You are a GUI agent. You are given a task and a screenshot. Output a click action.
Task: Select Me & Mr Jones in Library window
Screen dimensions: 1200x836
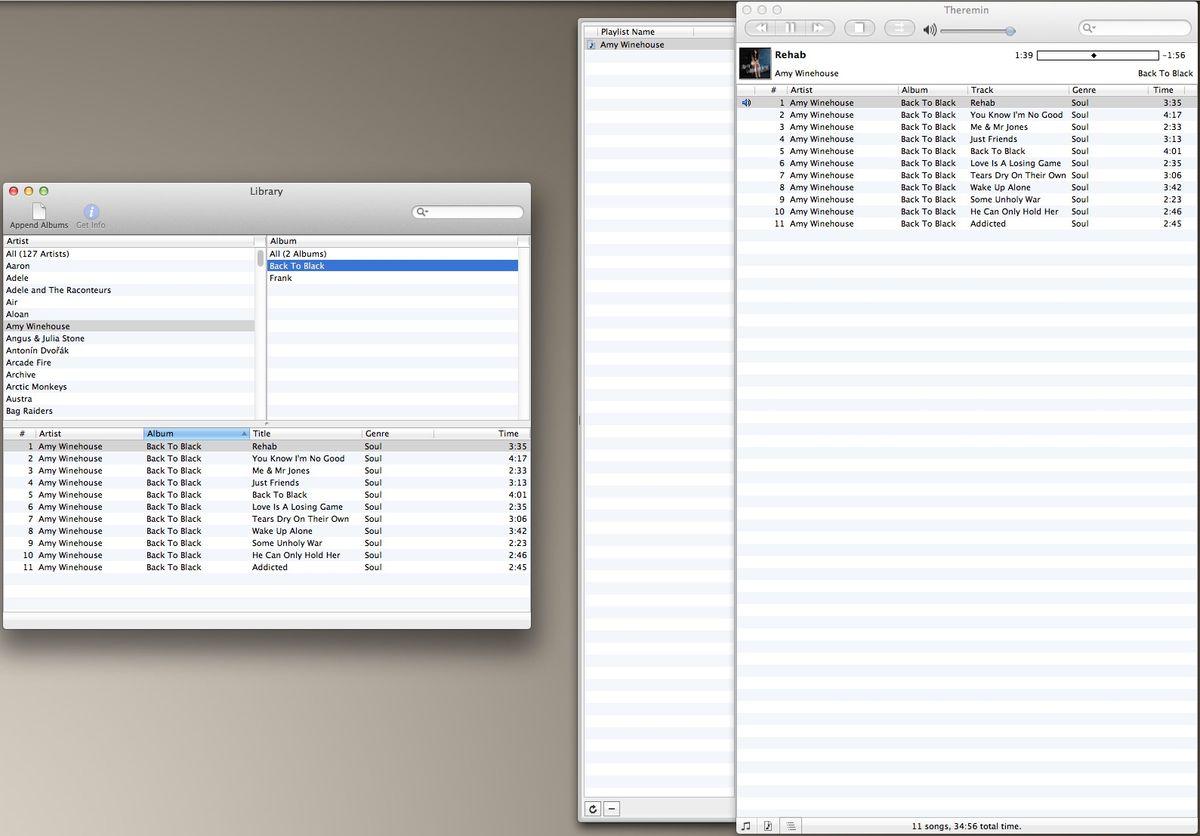point(266,471)
